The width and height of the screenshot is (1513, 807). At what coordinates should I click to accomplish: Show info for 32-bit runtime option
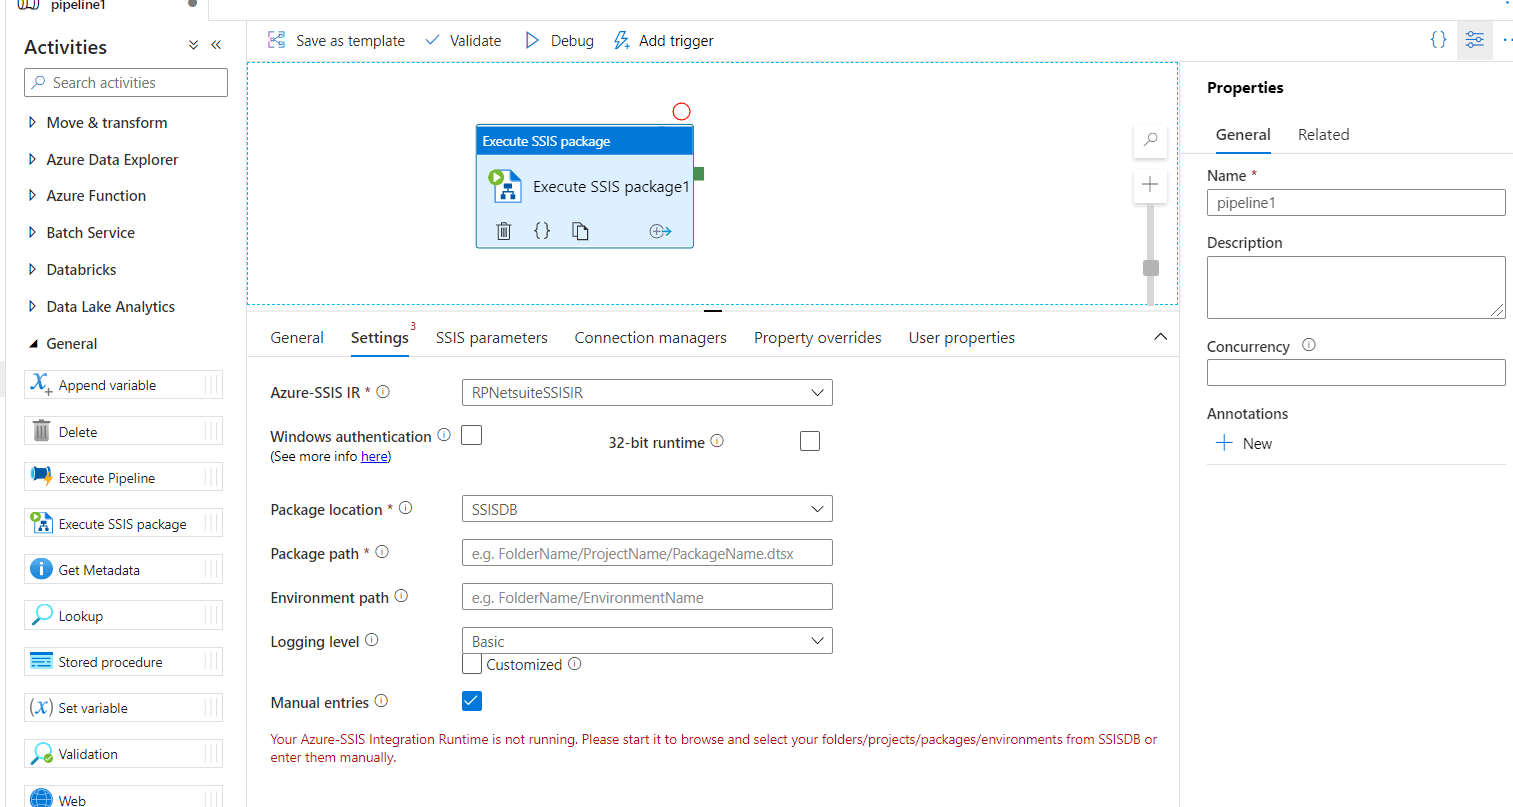717,441
